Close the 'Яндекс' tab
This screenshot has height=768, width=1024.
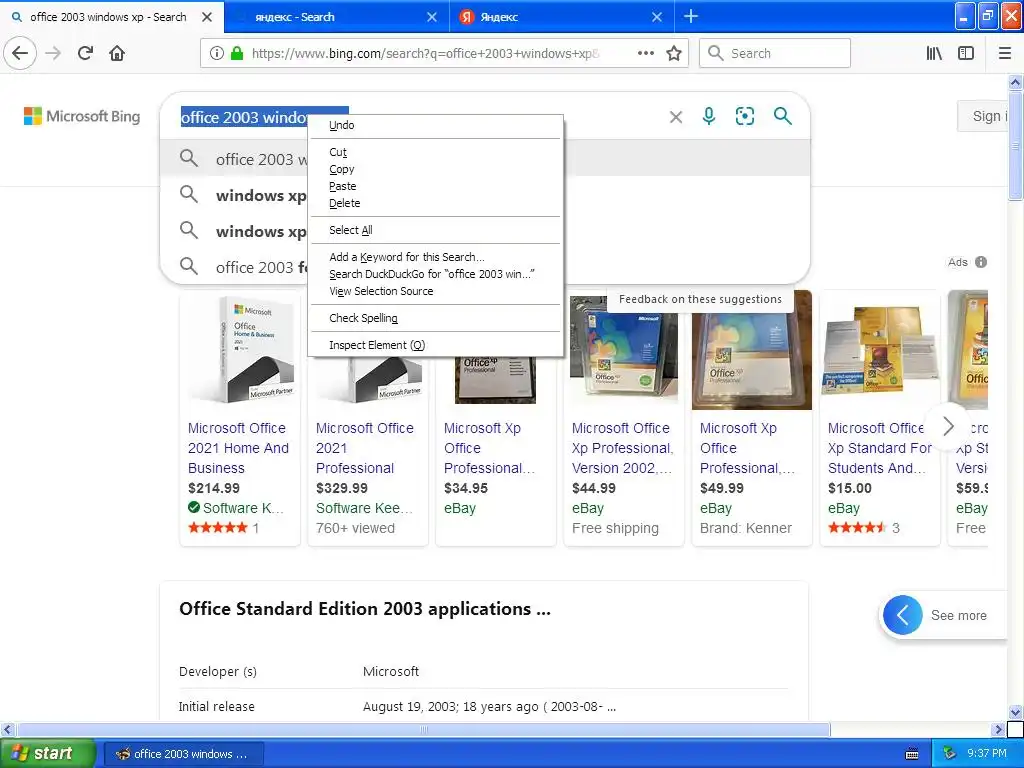657,17
